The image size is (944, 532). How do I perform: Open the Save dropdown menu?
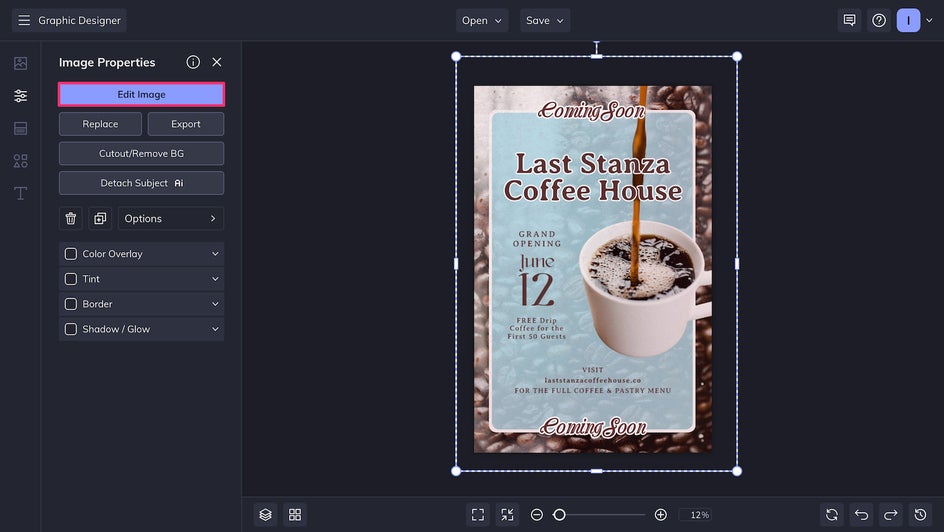[x=545, y=20]
